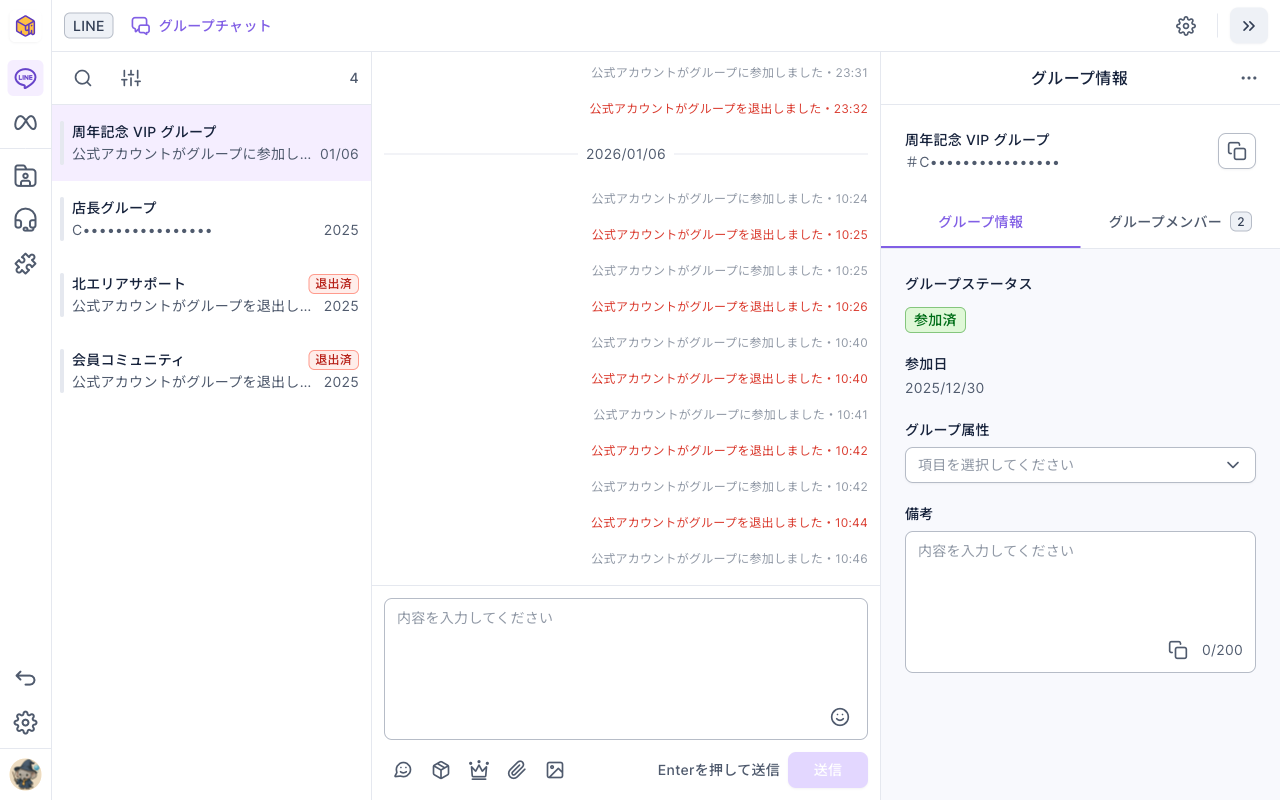Click the 2026/01/06 date separator

[x=626, y=154]
